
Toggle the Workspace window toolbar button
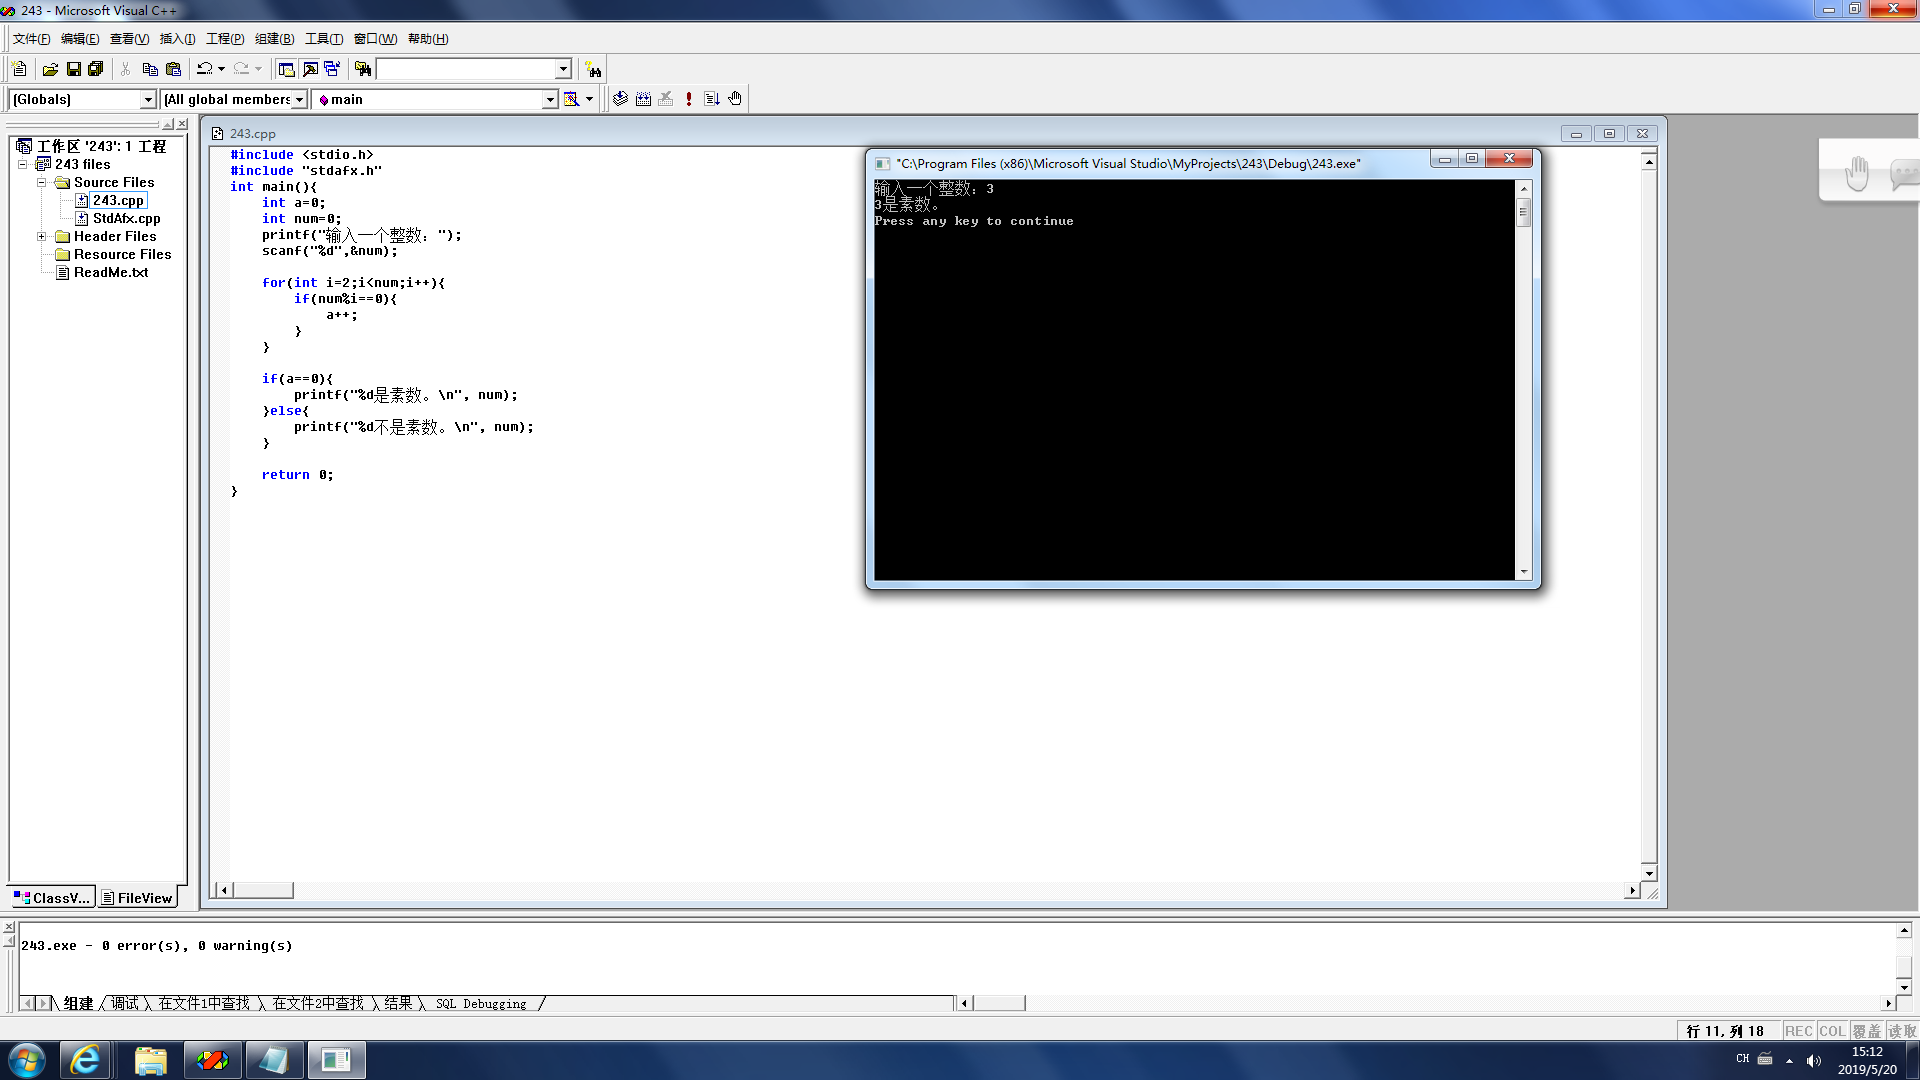click(287, 69)
